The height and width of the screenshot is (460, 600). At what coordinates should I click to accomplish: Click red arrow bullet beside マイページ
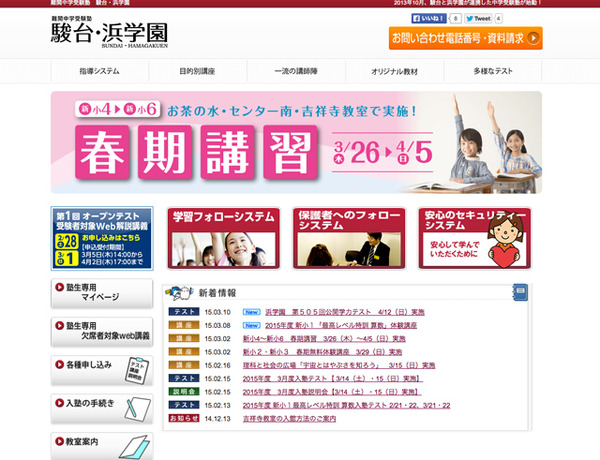(59, 287)
